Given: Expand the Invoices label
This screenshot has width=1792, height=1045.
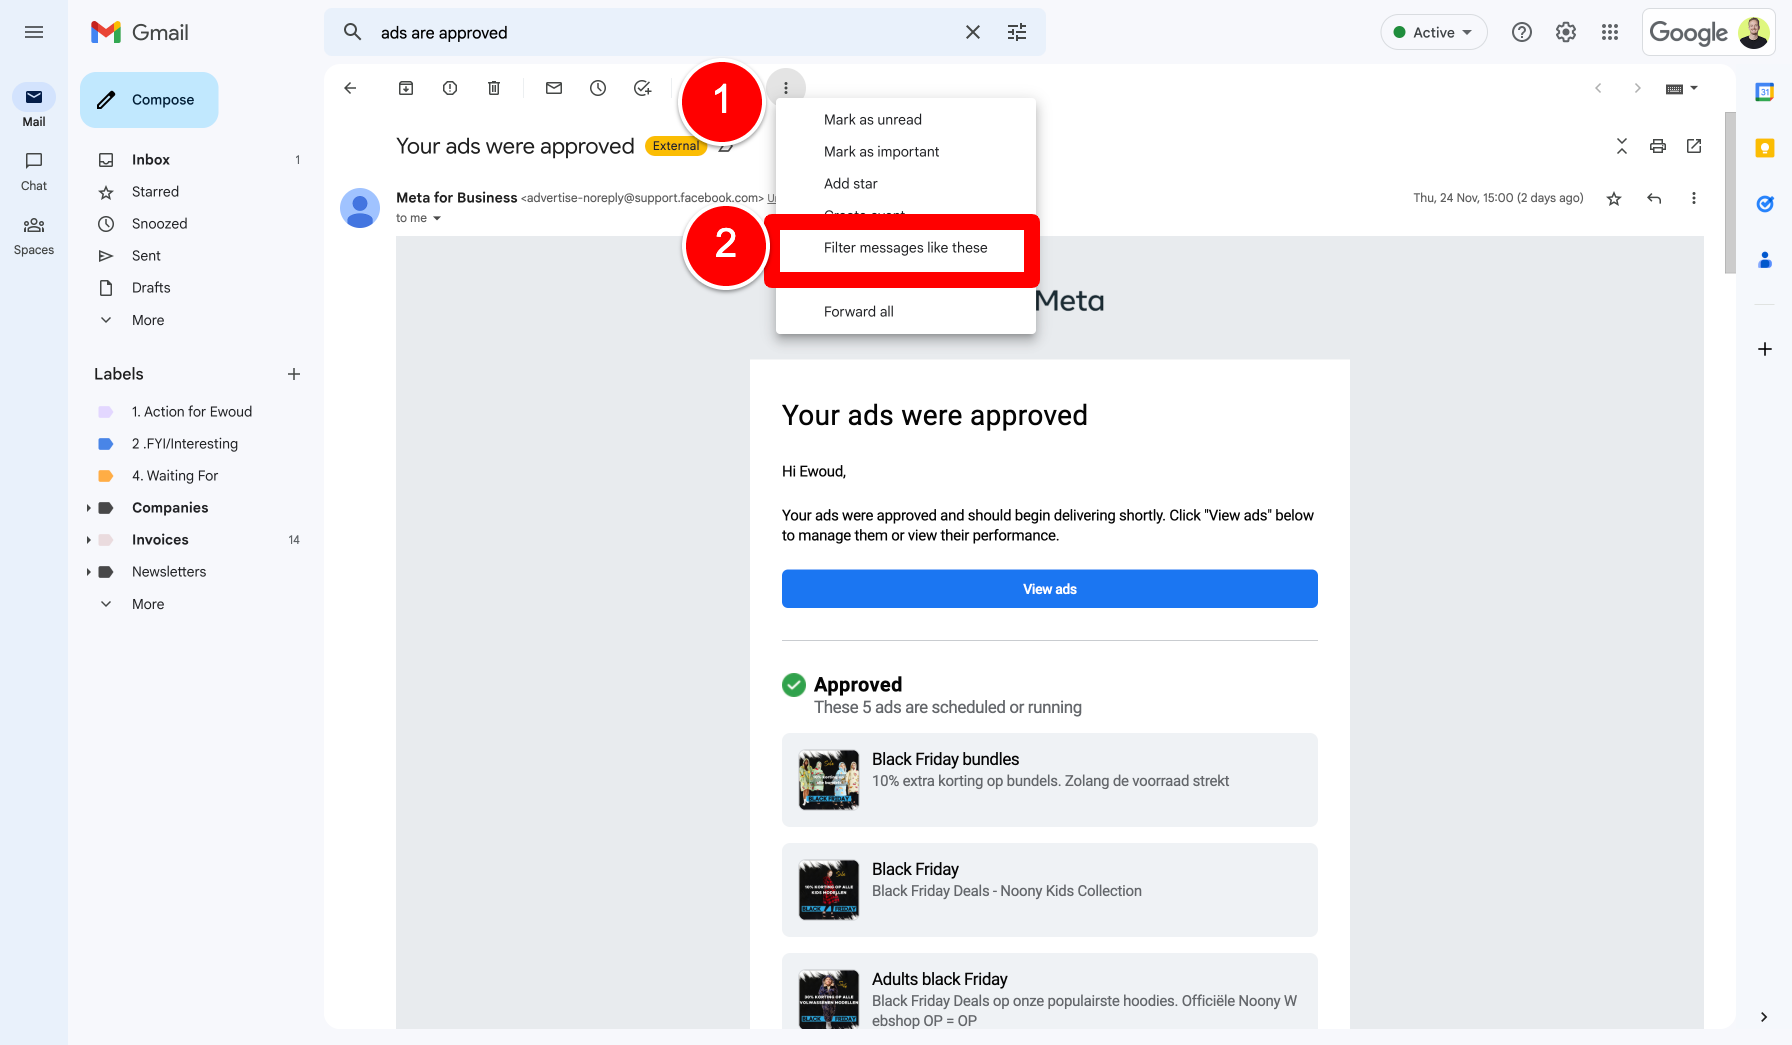Looking at the screenshot, I should coord(89,540).
